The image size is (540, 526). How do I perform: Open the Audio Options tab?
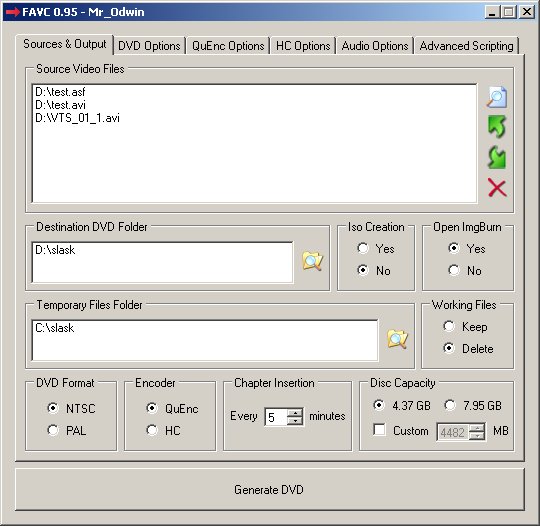[x=375, y=46]
